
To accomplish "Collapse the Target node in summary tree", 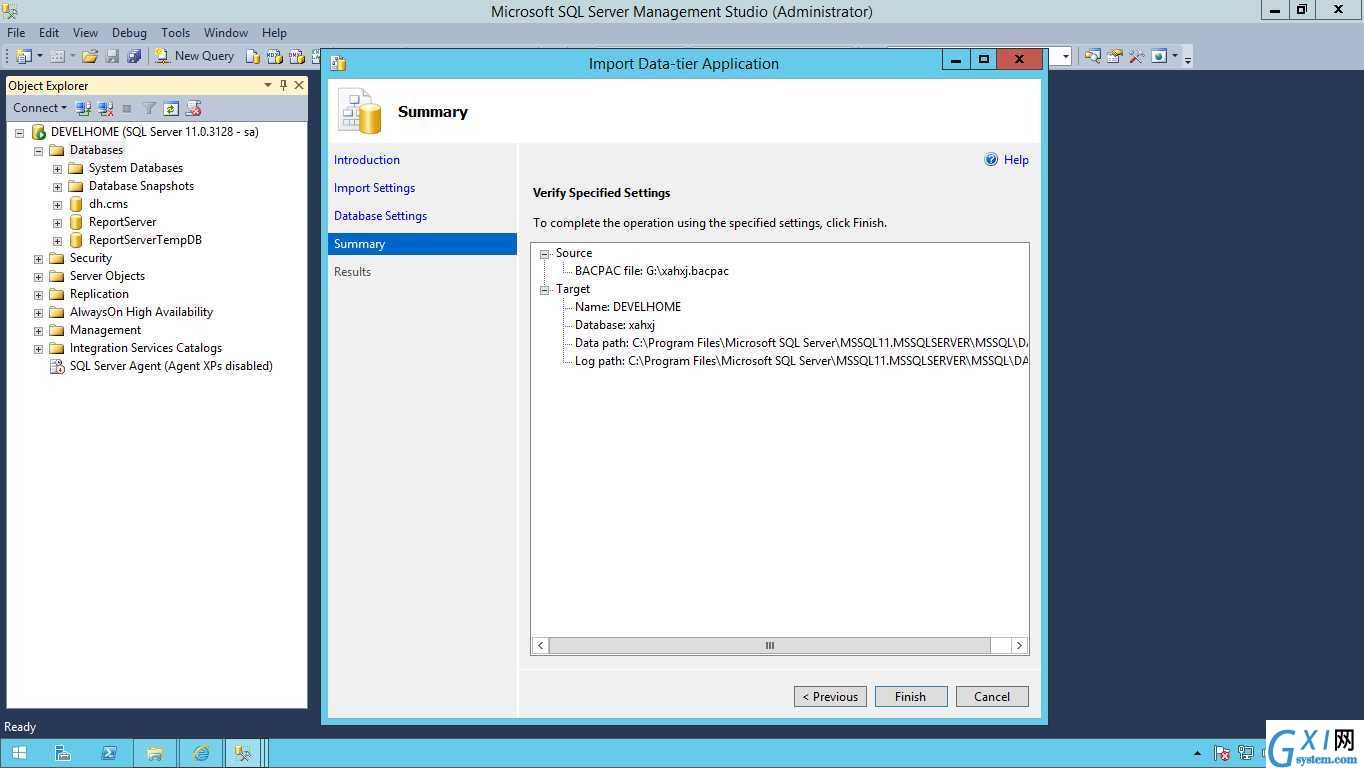I will tap(545, 290).
